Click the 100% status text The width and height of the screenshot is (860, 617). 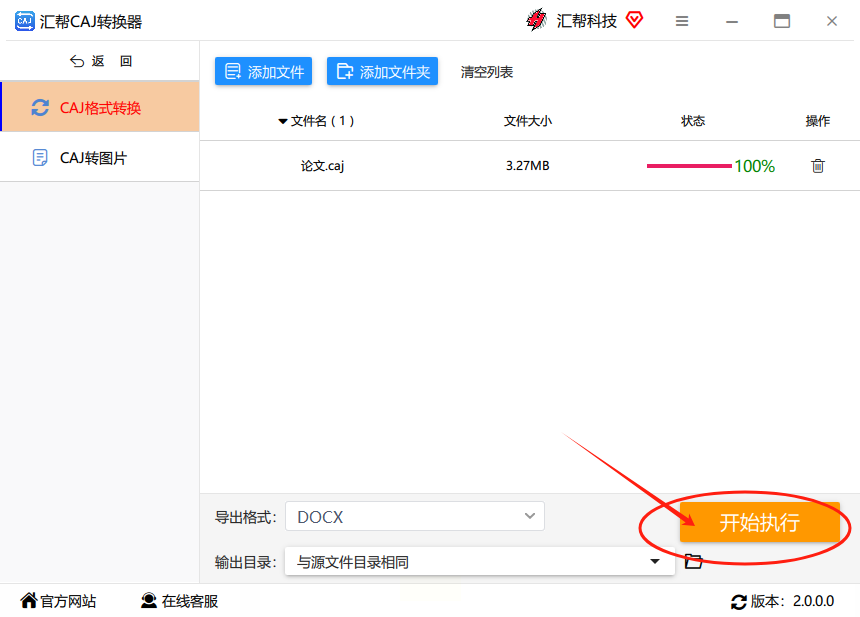point(755,166)
